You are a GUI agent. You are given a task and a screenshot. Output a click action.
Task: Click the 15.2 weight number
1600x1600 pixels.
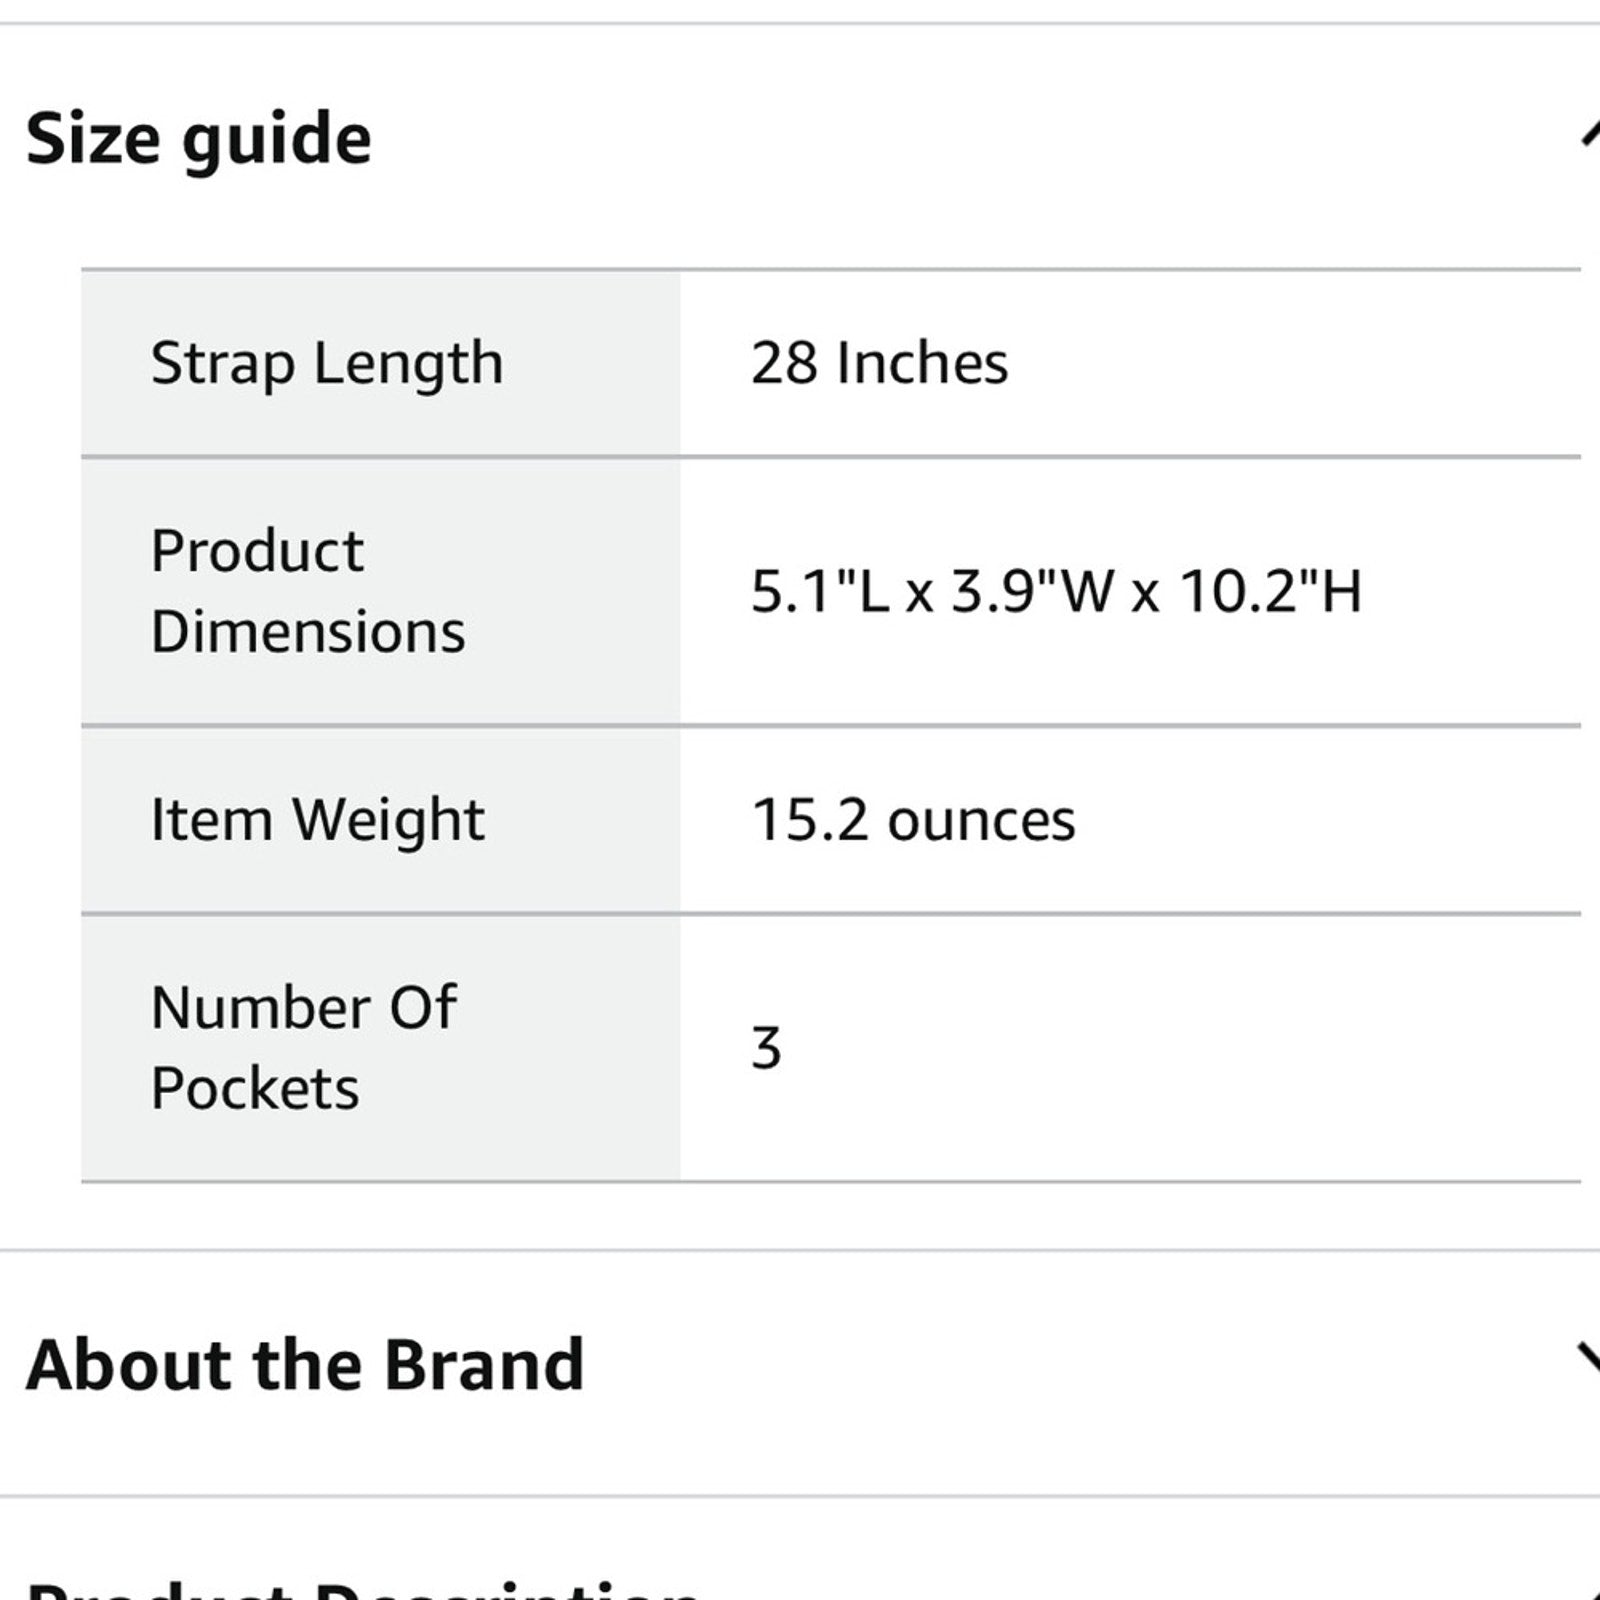click(809, 820)
